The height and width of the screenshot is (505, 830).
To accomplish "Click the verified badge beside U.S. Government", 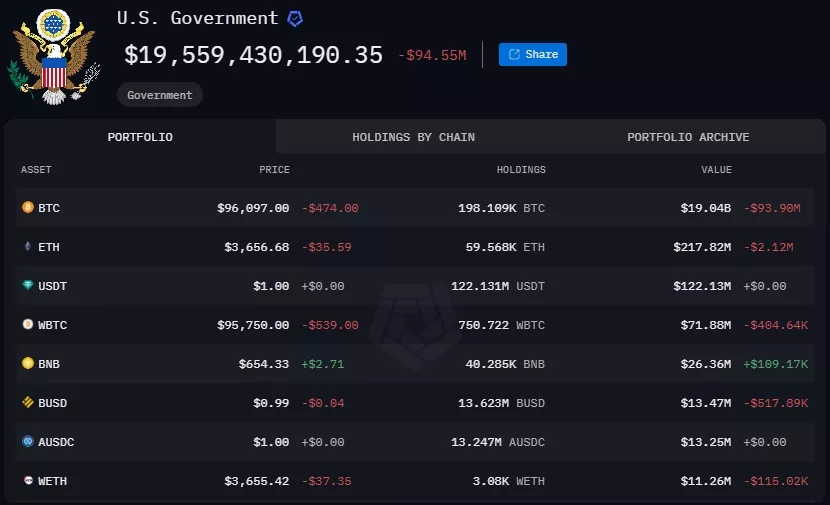I will coord(295,19).
